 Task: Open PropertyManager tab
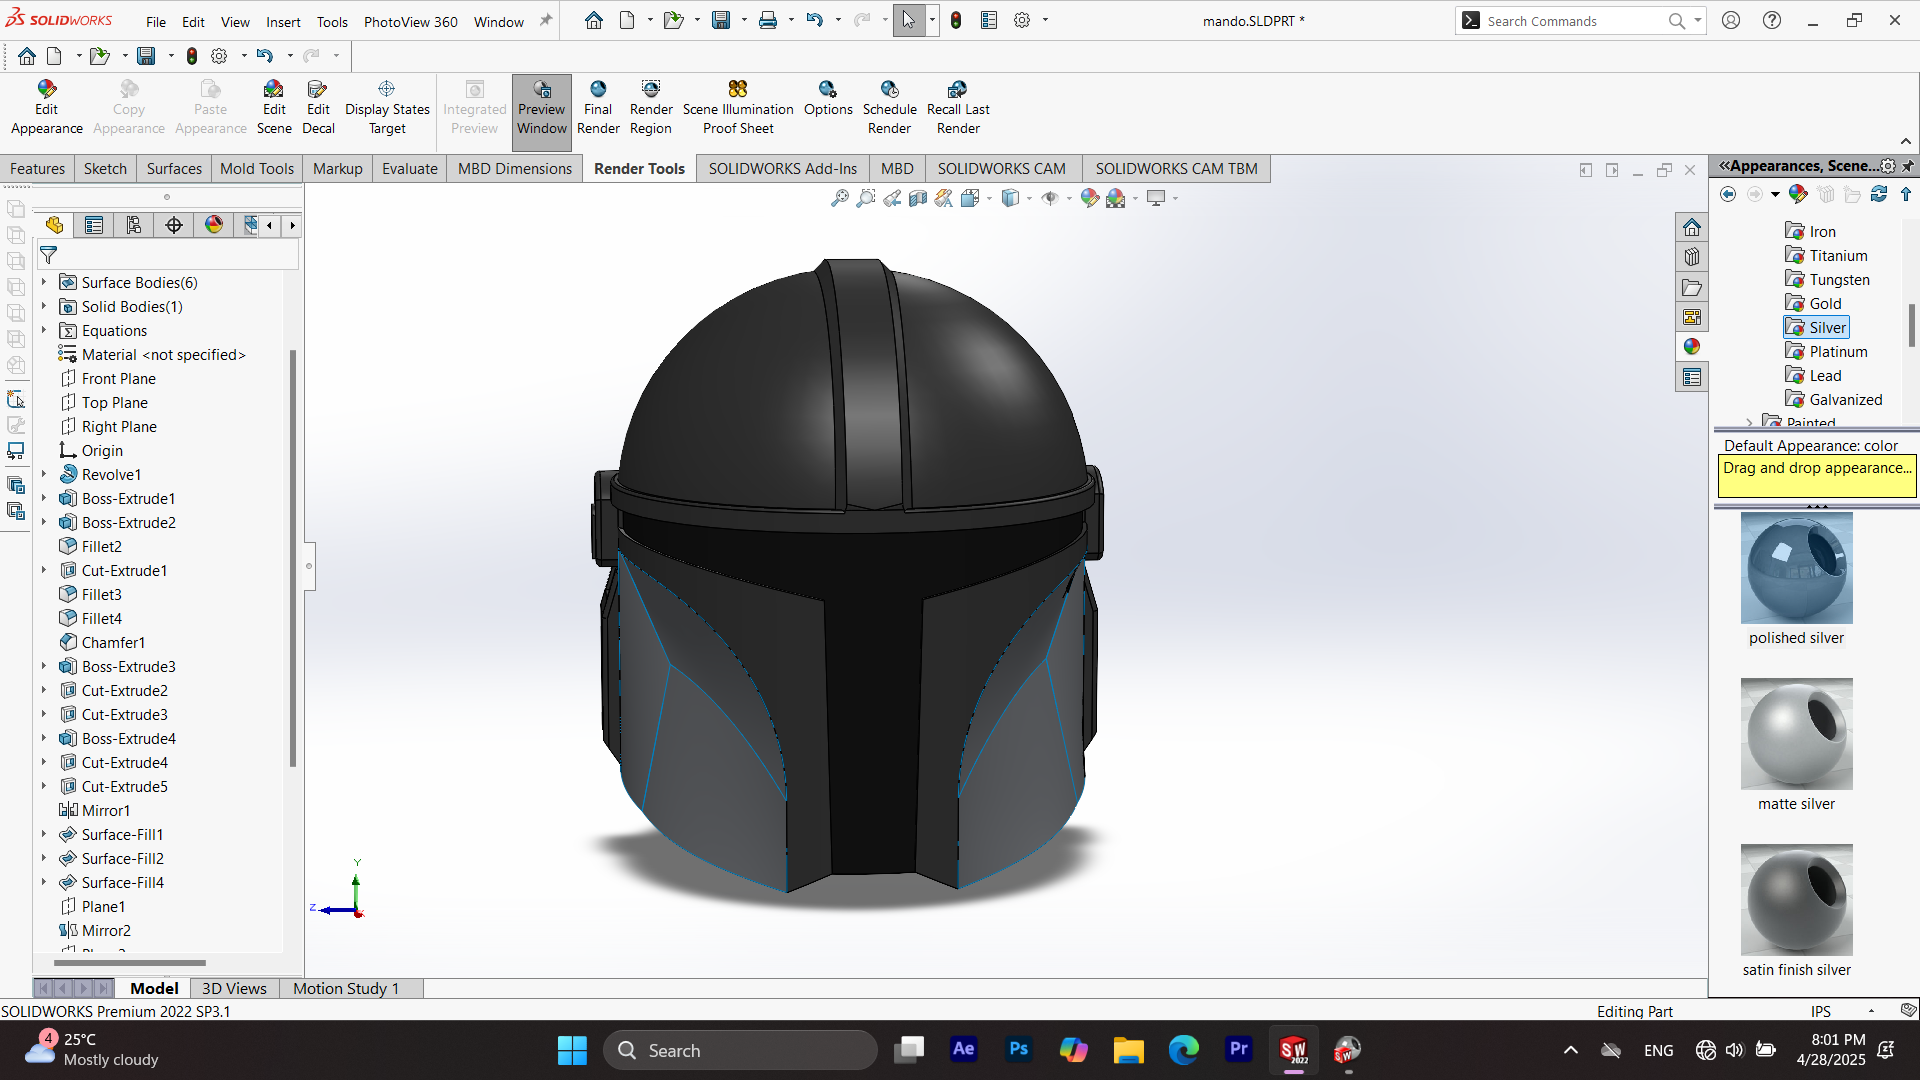tap(94, 225)
